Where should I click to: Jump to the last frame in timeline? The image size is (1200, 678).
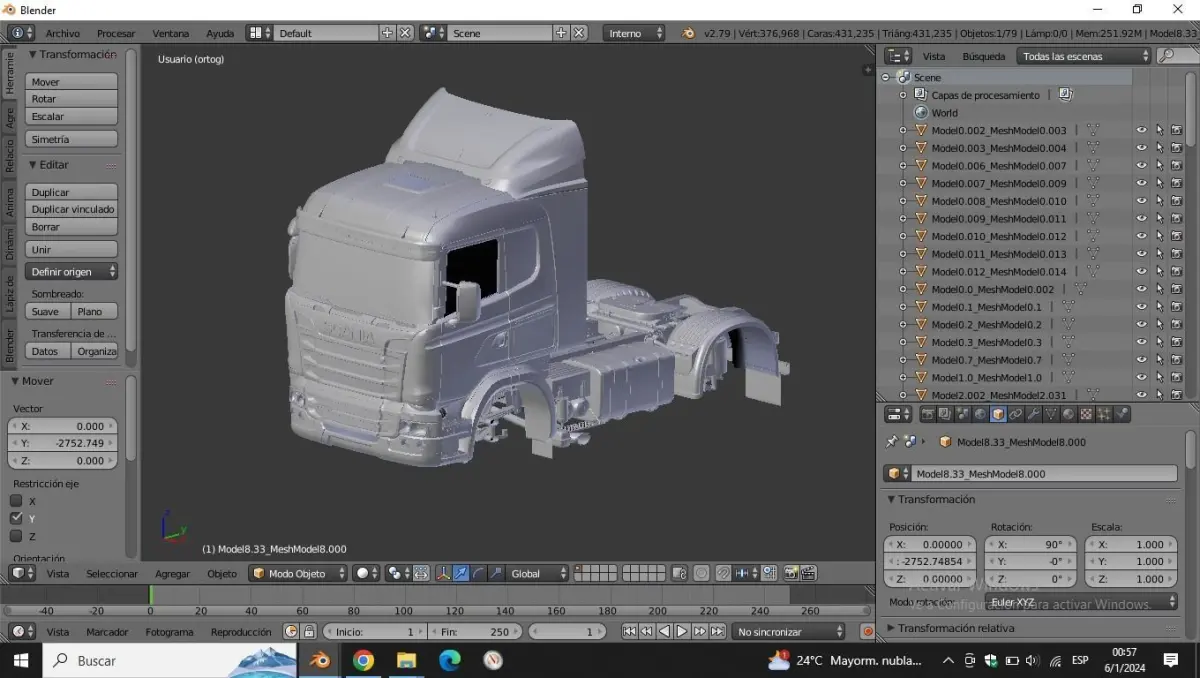tap(717, 631)
